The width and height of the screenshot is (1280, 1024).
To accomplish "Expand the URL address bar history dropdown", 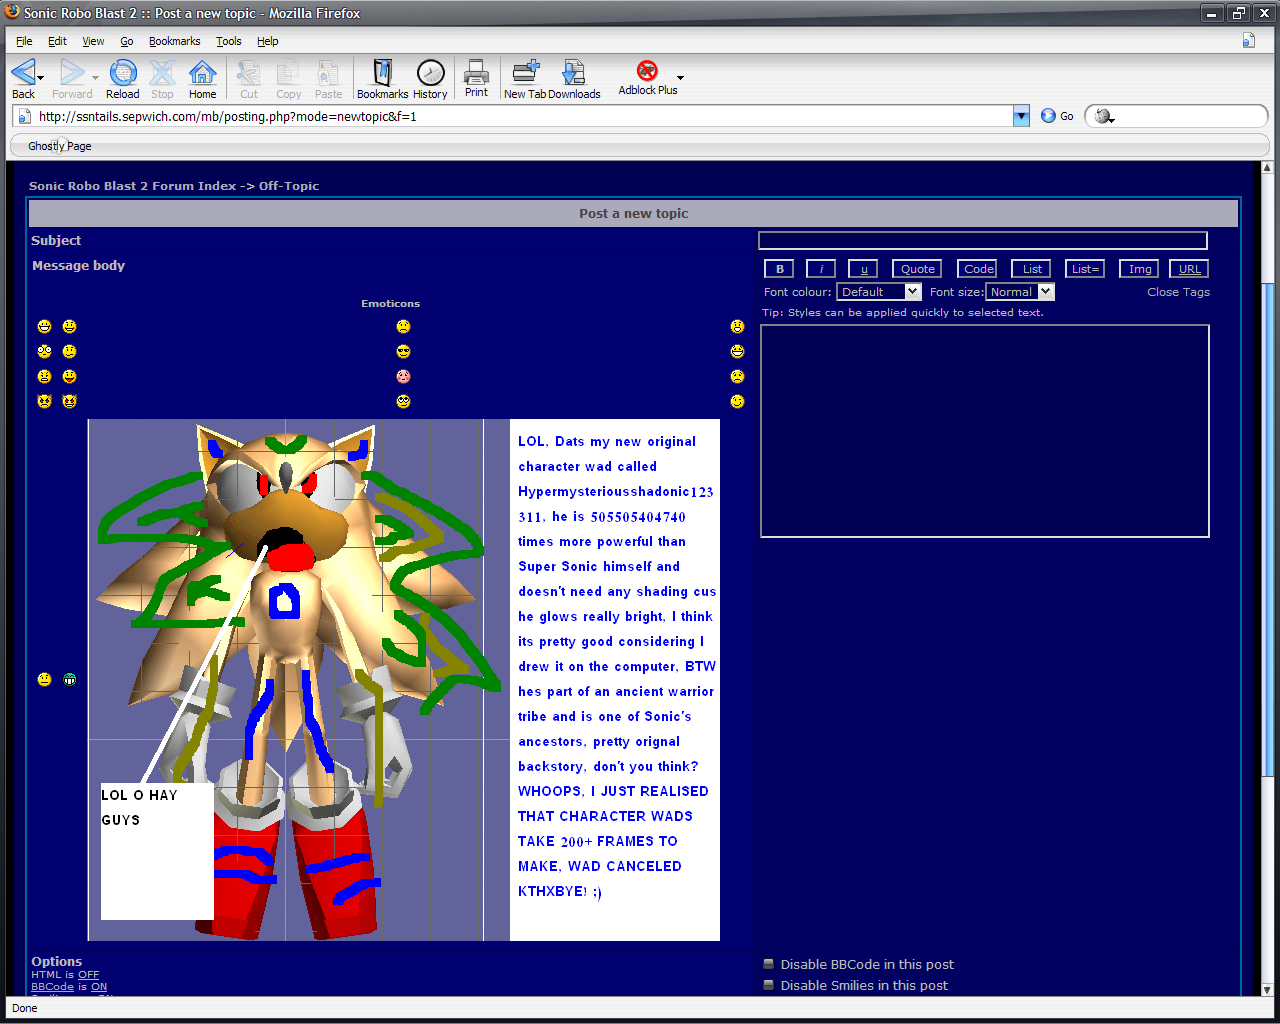I will click(x=1021, y=116).
